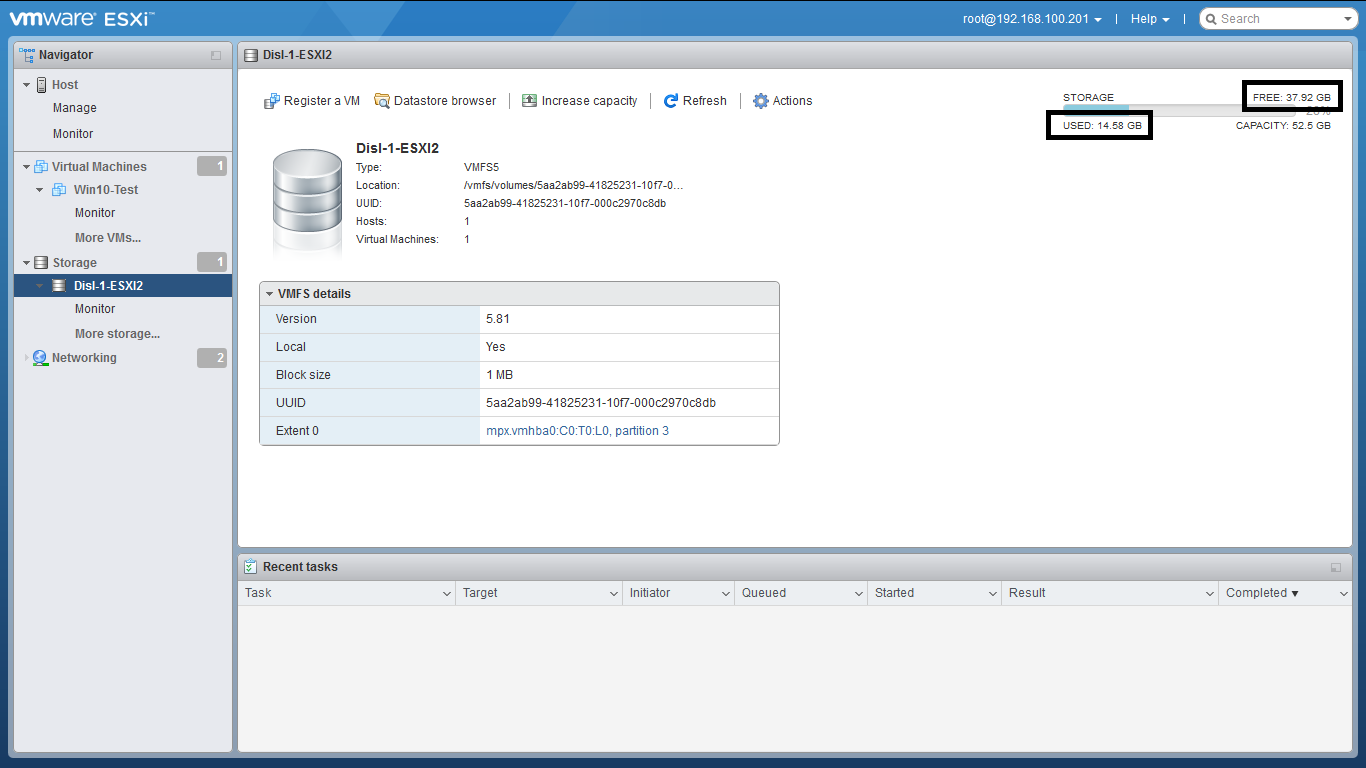This screenshot has height=768, width=1366.
Task: Click the Increase capacity icon
Action: (530, 101)
